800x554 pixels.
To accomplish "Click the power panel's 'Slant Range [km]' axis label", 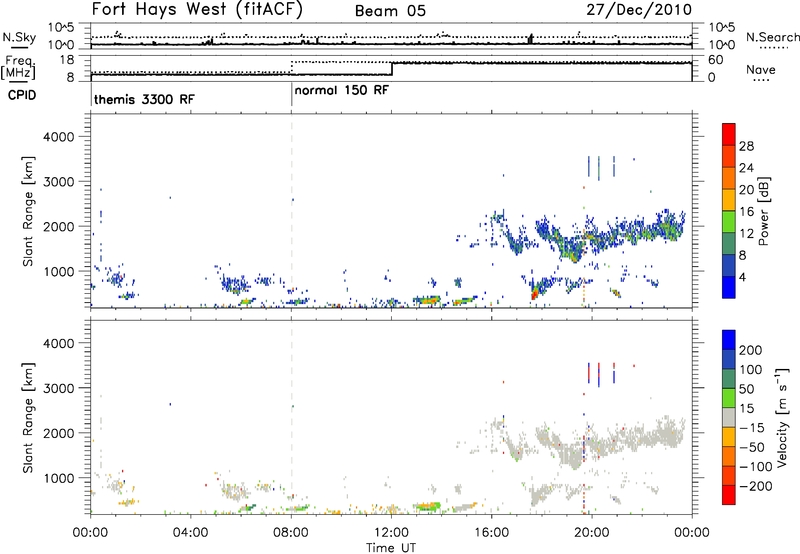I will pyautogui.click(x=28, y=211).
